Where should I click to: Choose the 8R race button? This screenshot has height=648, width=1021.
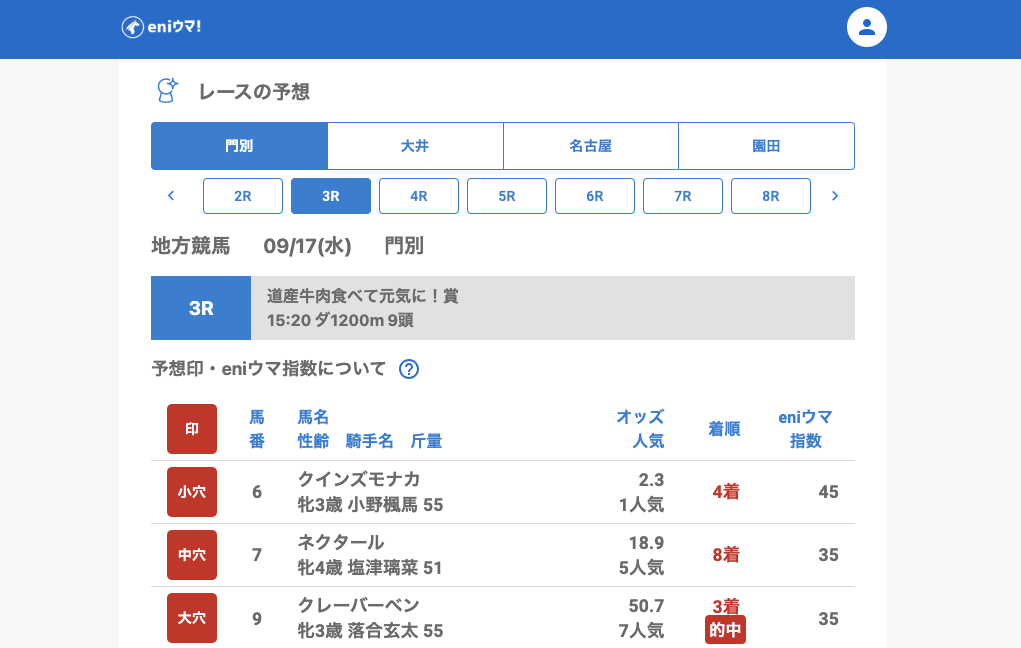coord(771,196)
